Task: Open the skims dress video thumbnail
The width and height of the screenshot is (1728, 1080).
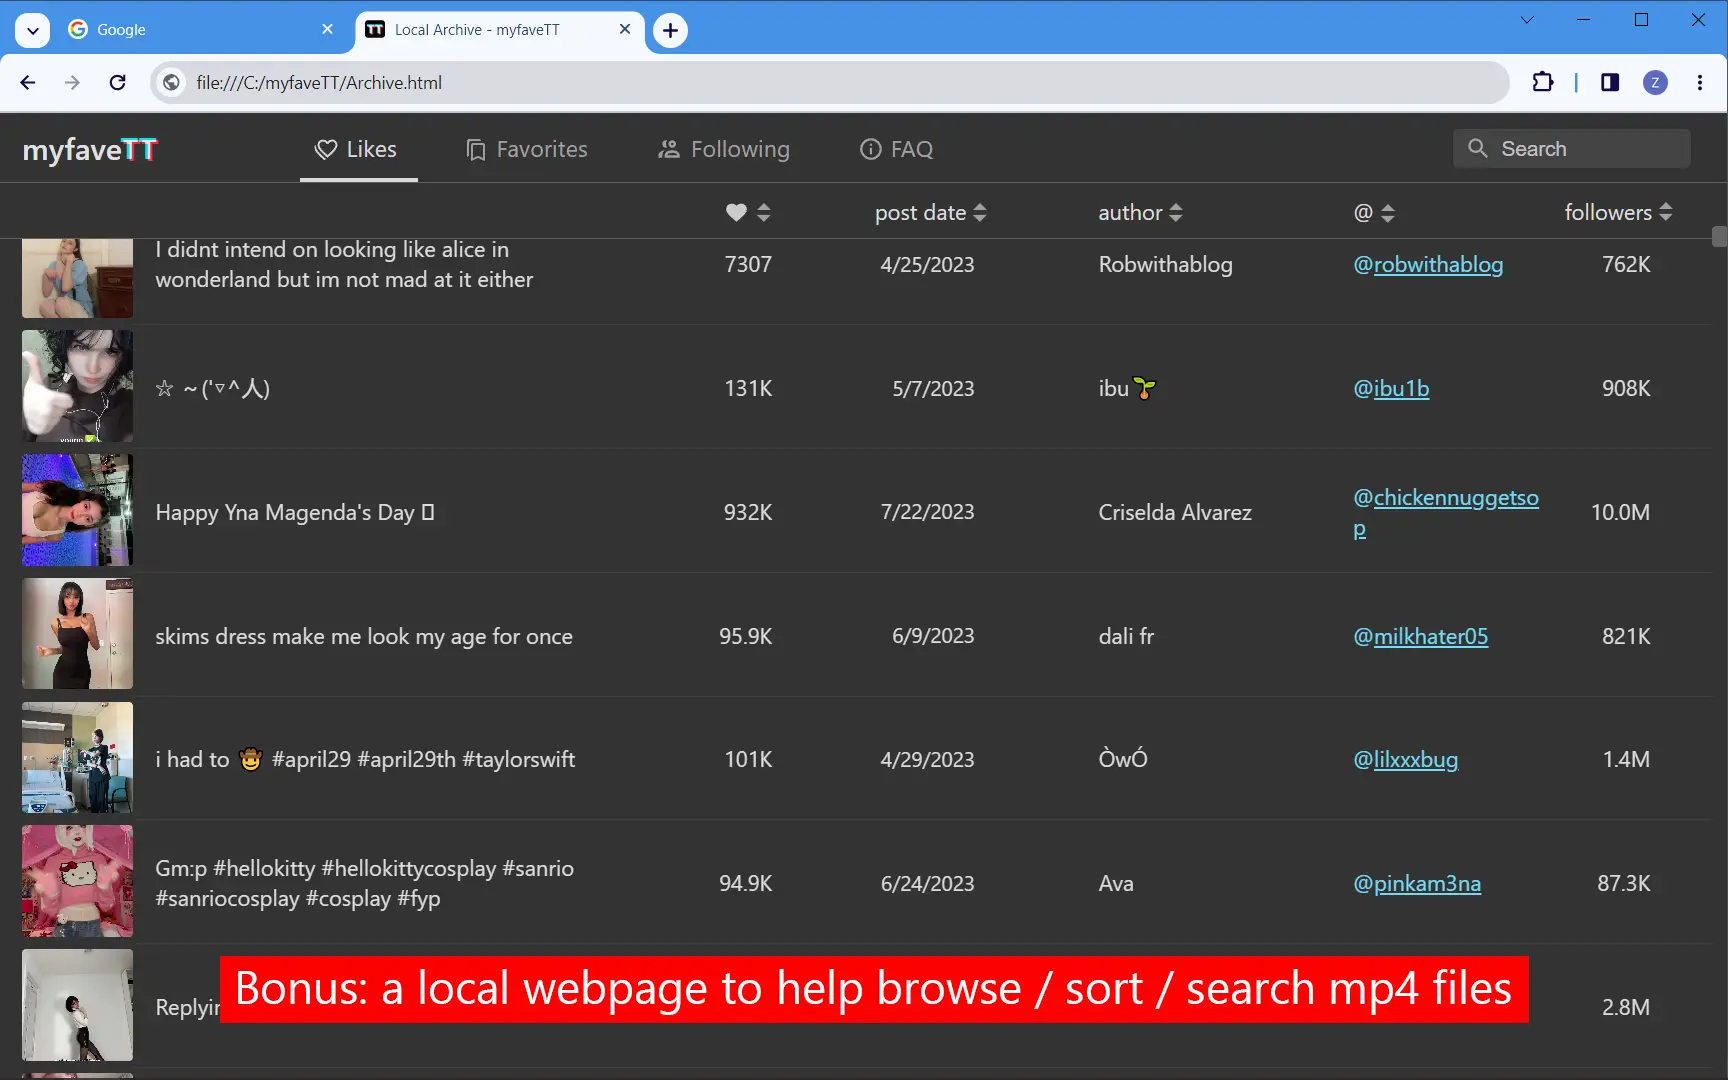Action: (77, 633)
